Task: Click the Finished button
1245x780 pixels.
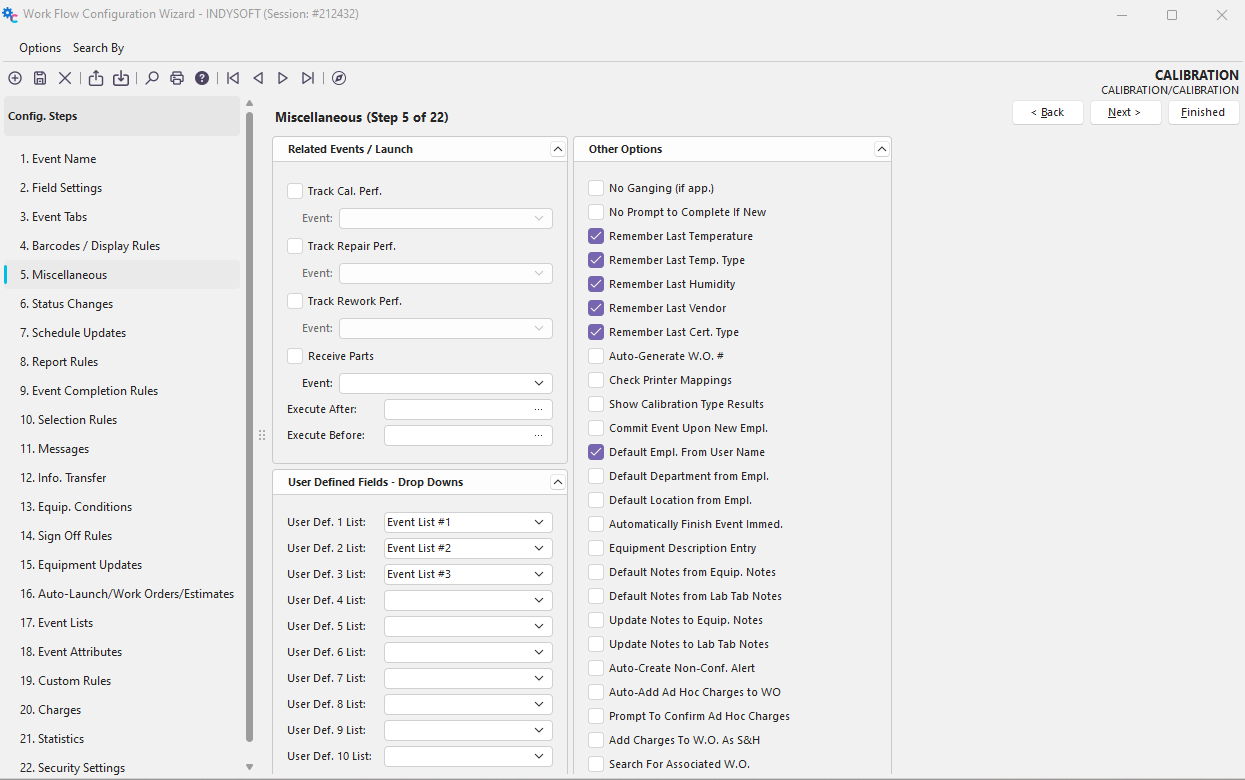Action: pyautogui.click(x=1203, y=112)
